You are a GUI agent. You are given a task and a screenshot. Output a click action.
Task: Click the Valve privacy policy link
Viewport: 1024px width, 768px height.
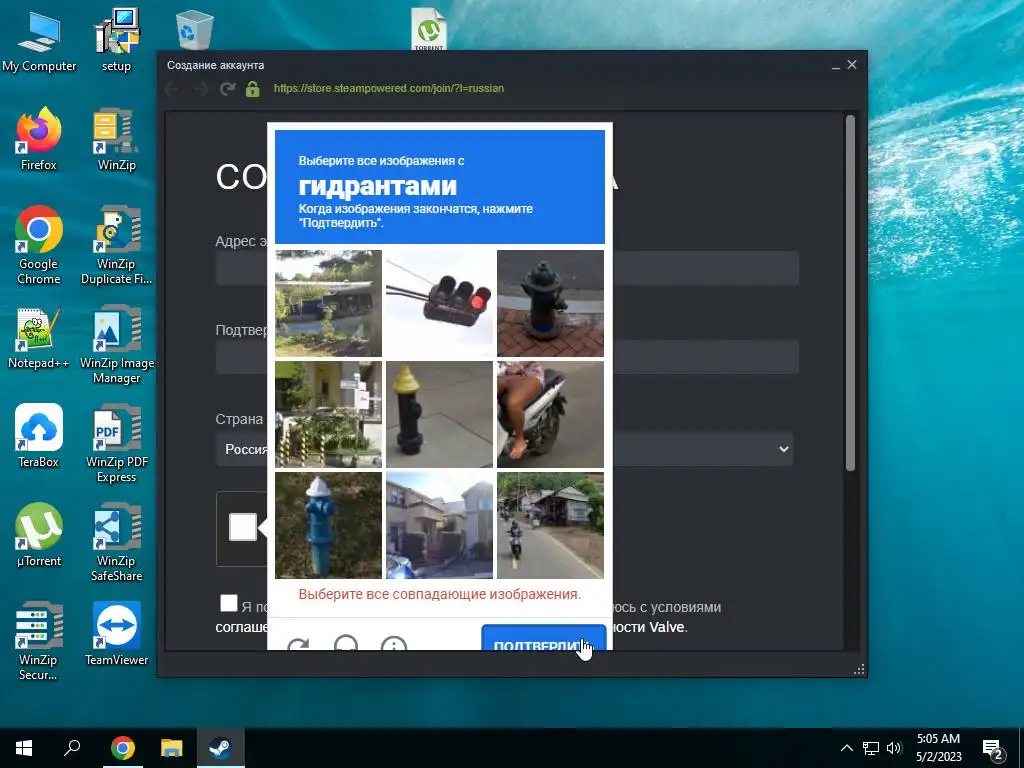point(649,627)
